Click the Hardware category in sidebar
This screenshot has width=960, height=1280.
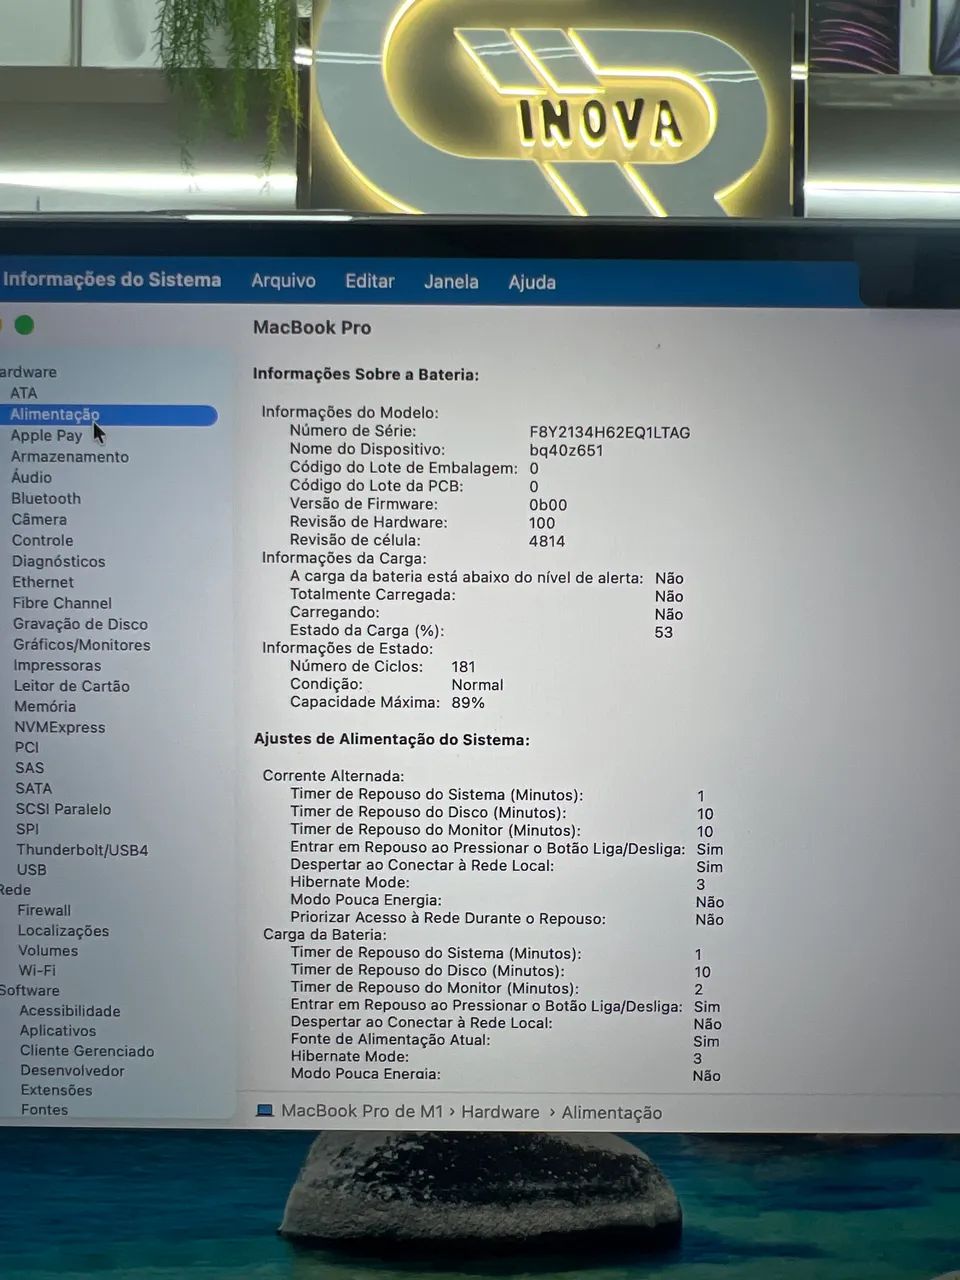pos(28,372)
